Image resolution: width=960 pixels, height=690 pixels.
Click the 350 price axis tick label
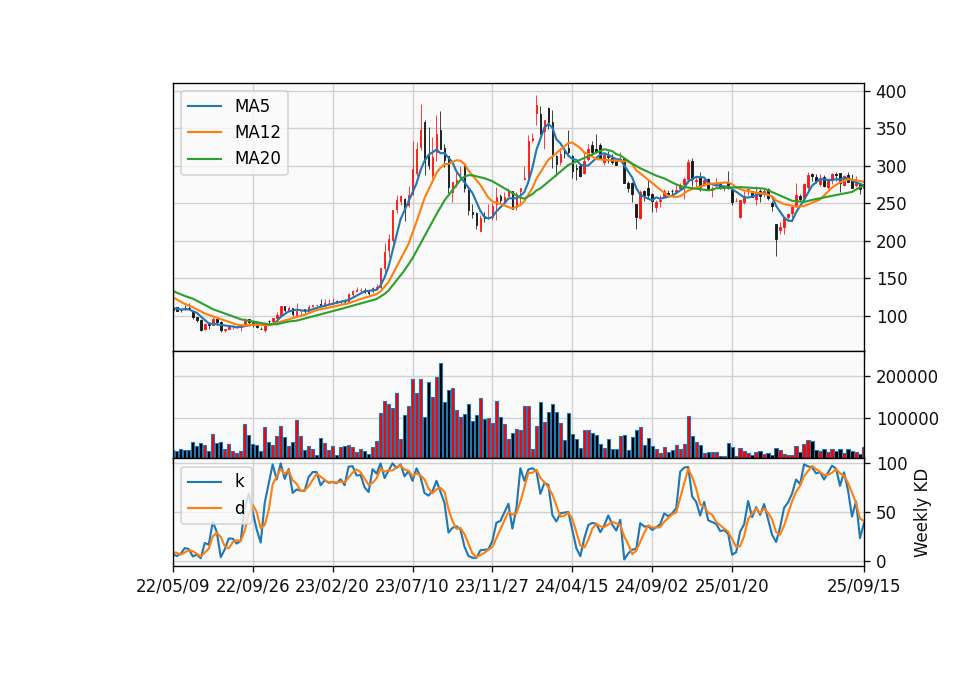[891, 129]
